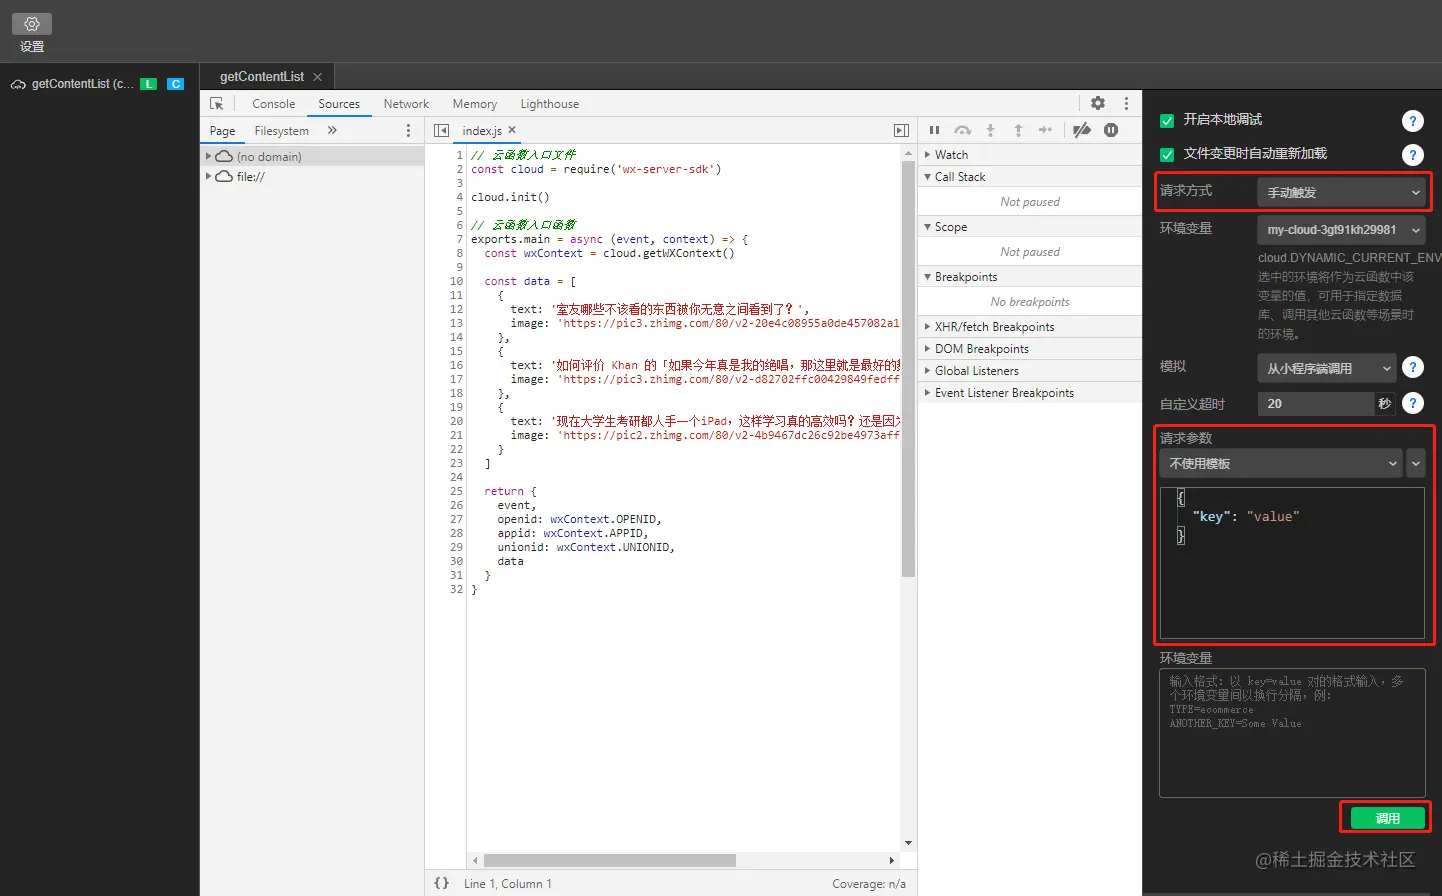The width and height of the screenshot is (1442, 896).
Task: Click the green 调用 button
Action: (x=1387, y=818)
